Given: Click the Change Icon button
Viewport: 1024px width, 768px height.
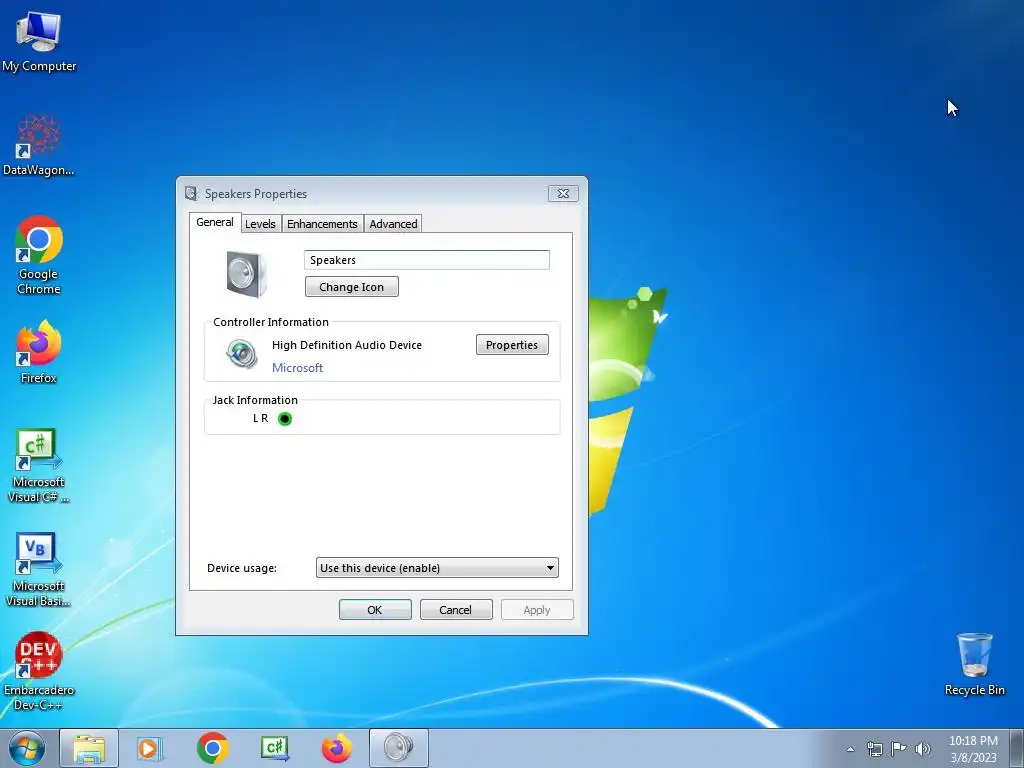Looking at the screenshot, I should click(351, 287).
